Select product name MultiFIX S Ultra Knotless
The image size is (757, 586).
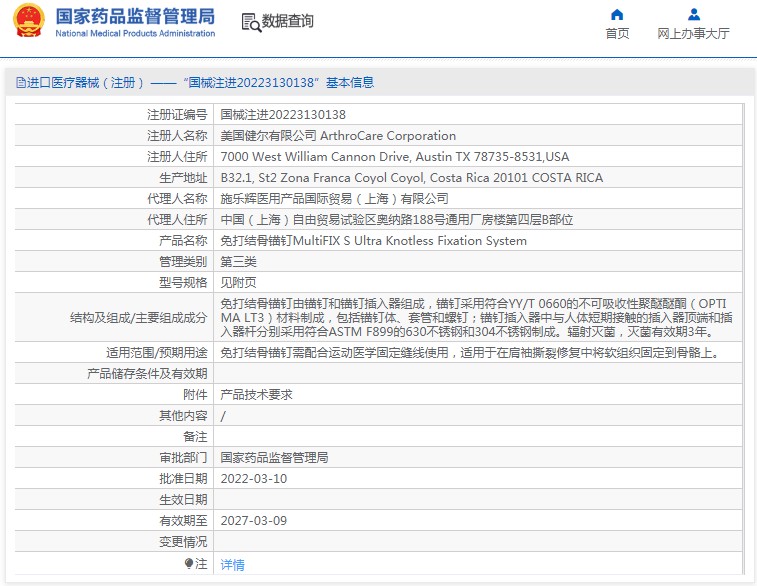click(373, 240)
